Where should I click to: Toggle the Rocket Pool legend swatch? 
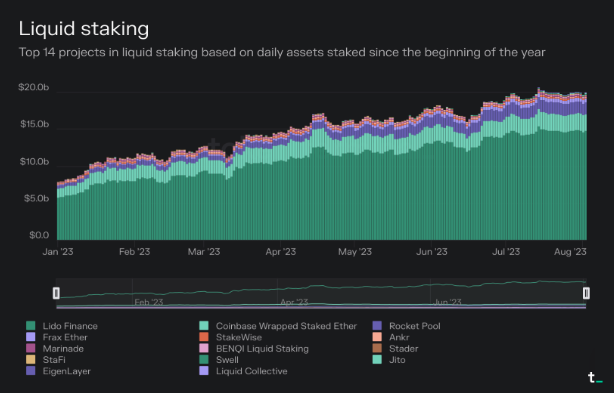pos(377,326)
